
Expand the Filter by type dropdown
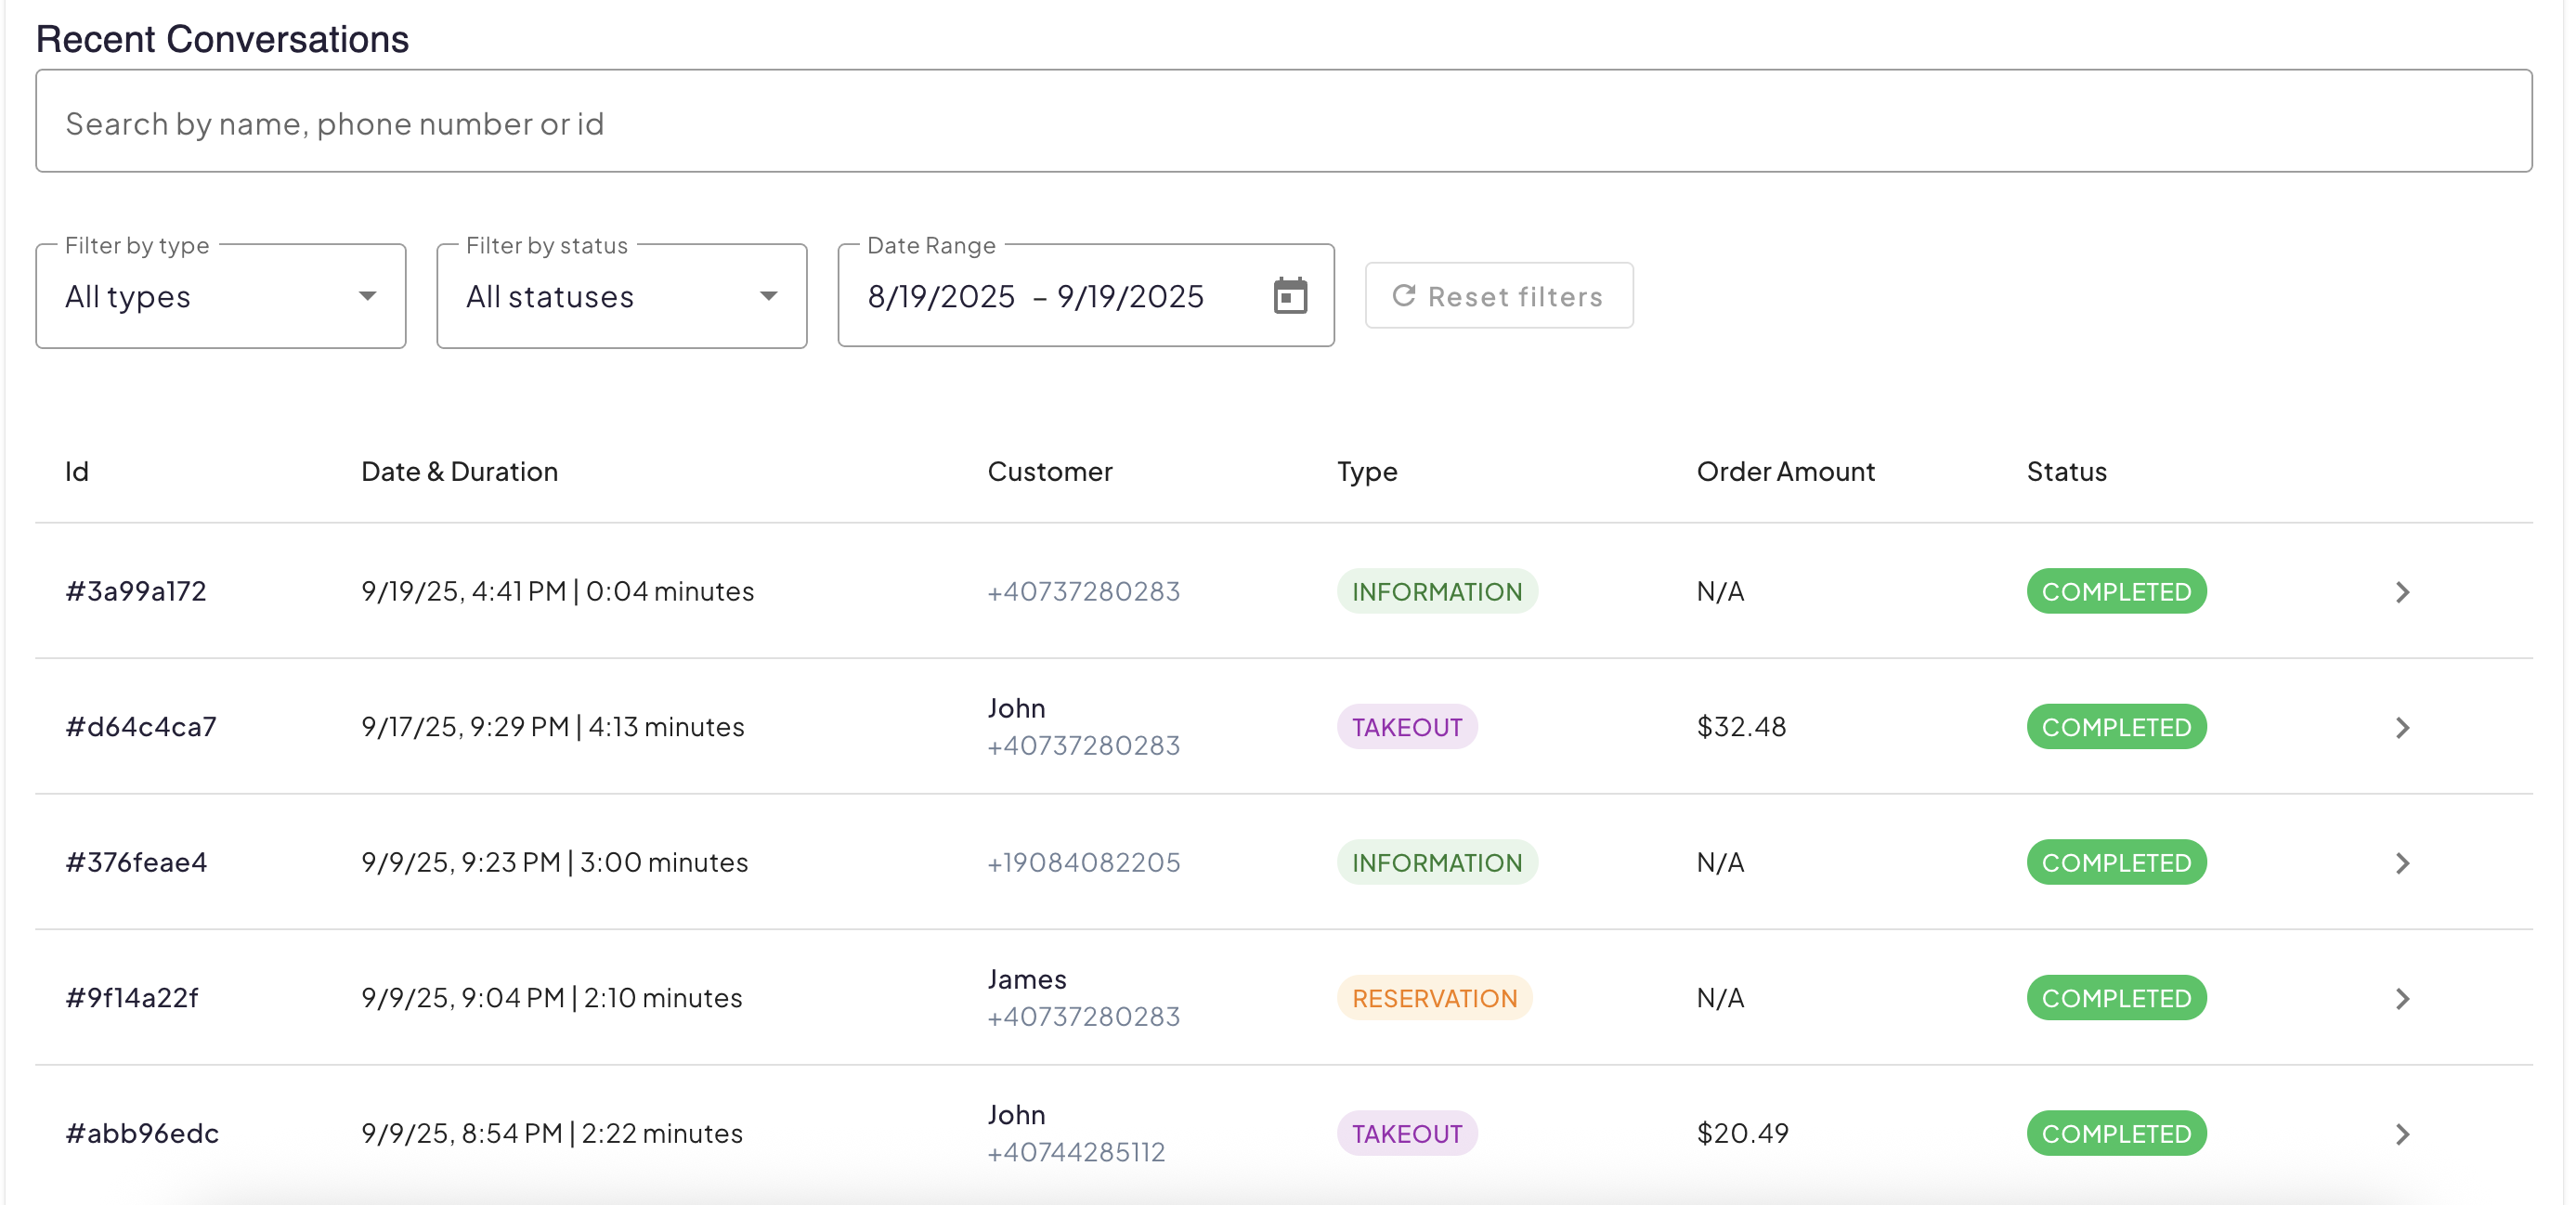(220, 297)
